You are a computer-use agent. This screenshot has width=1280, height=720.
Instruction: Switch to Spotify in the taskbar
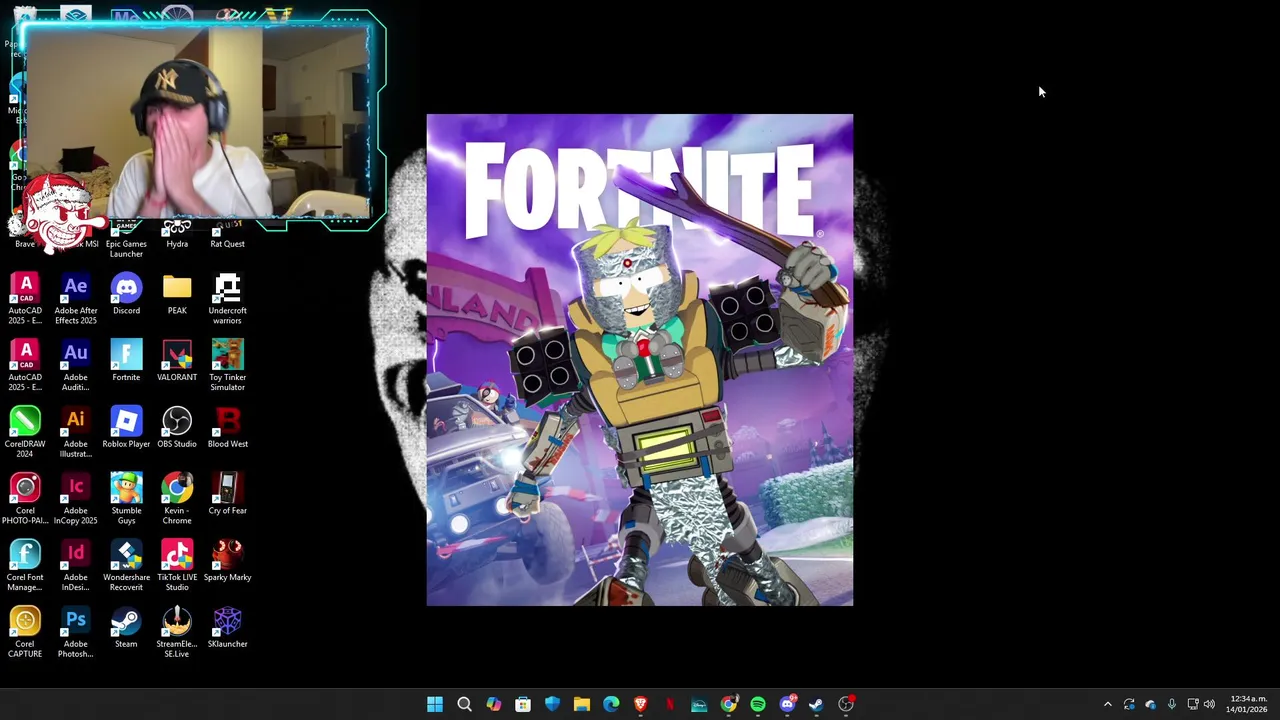(758, 704)
